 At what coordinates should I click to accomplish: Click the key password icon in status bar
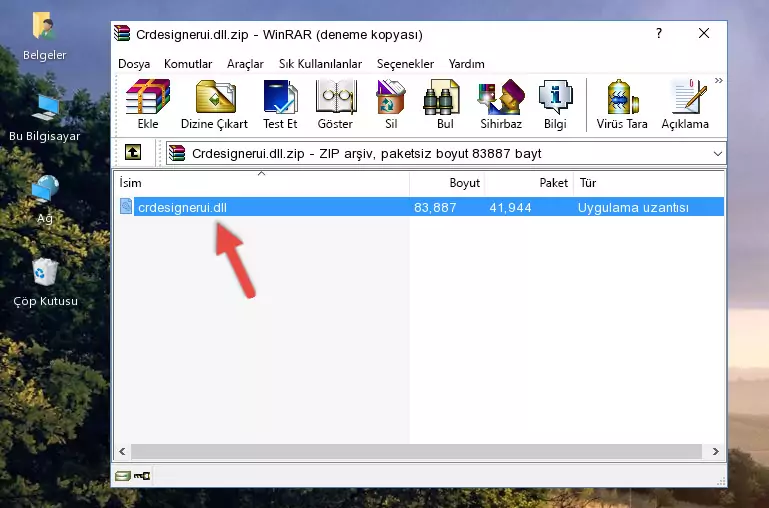tap(142, 475)
